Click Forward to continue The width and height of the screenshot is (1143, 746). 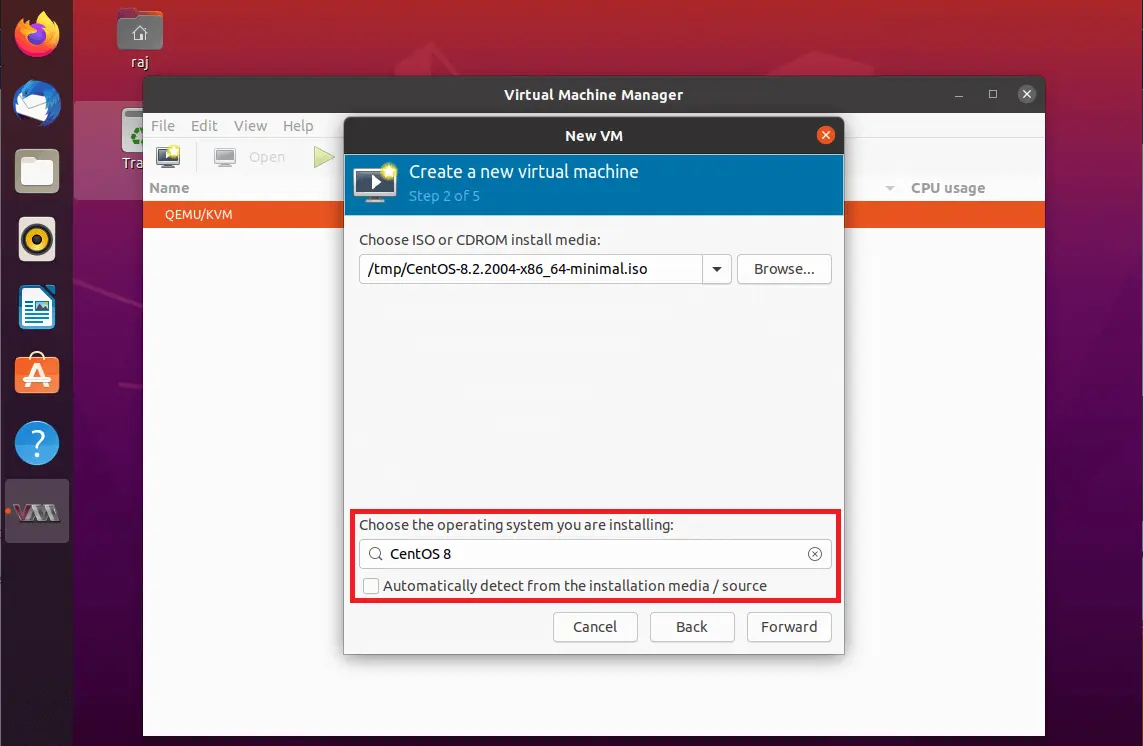[789, 627]
